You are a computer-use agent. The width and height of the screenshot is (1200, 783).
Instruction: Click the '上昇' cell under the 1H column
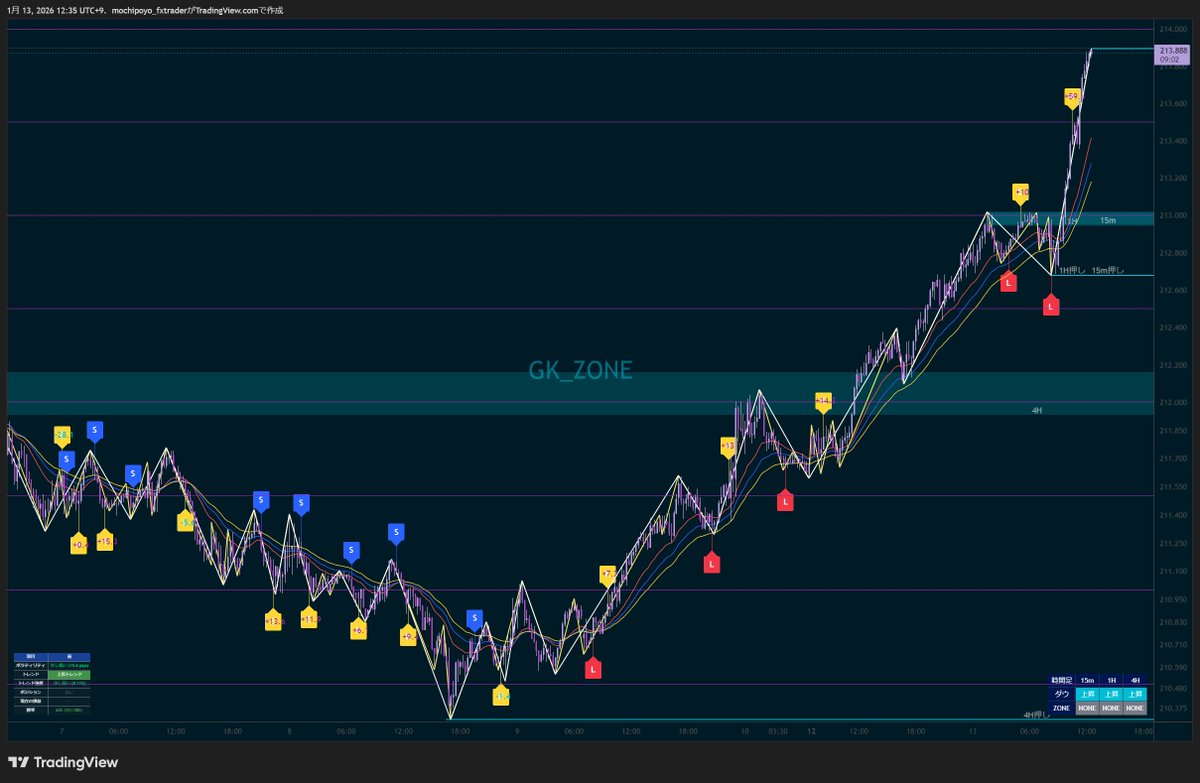1111,694
